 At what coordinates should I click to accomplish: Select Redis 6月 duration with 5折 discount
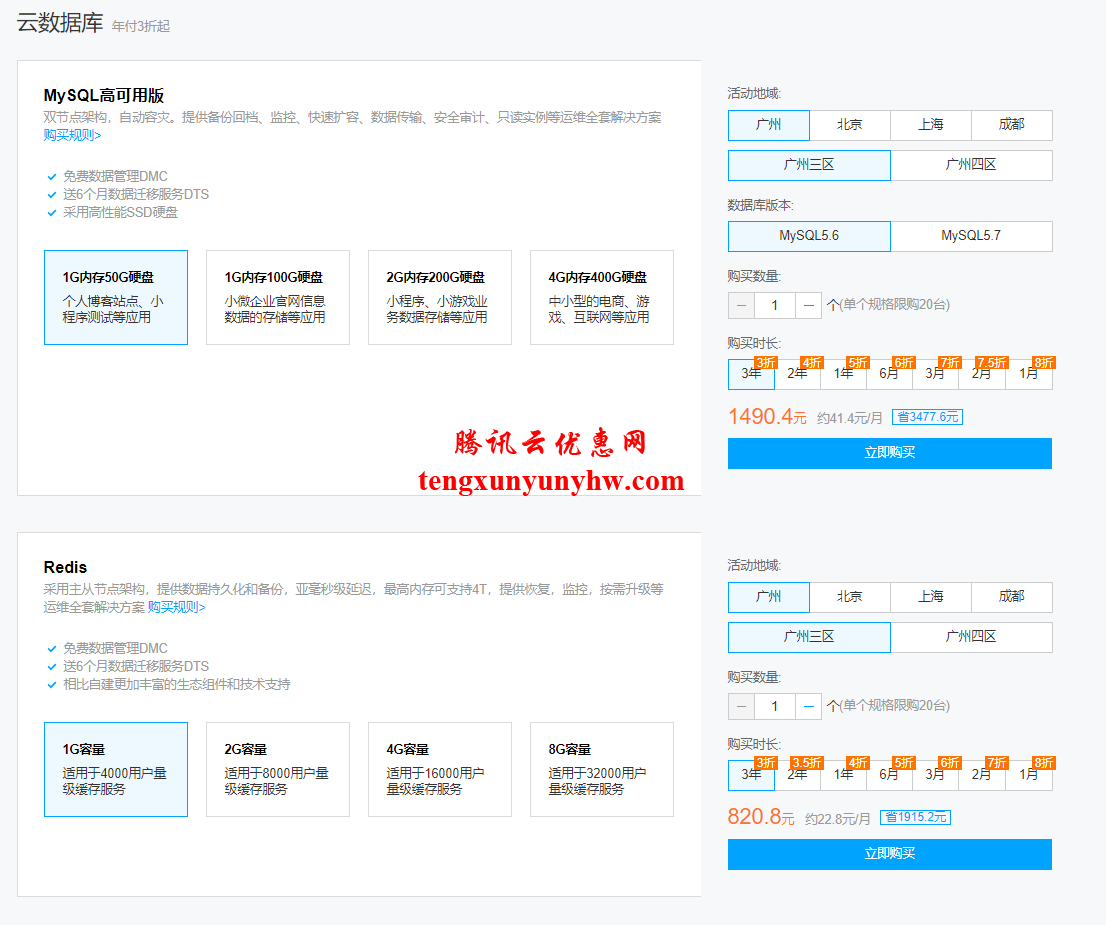[889, 775]
